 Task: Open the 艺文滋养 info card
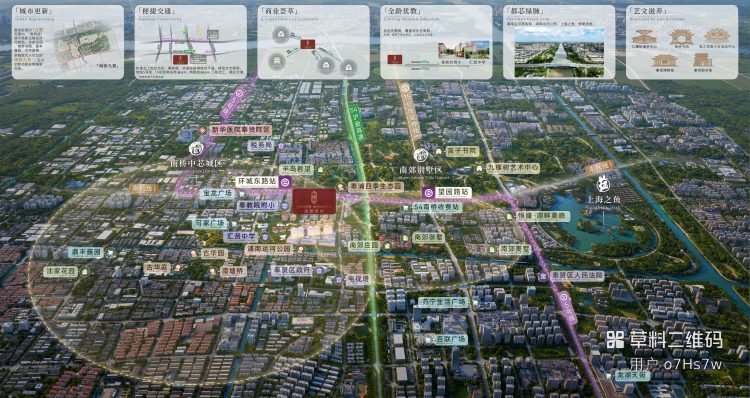pyautogui.click(x=682, y=42)
